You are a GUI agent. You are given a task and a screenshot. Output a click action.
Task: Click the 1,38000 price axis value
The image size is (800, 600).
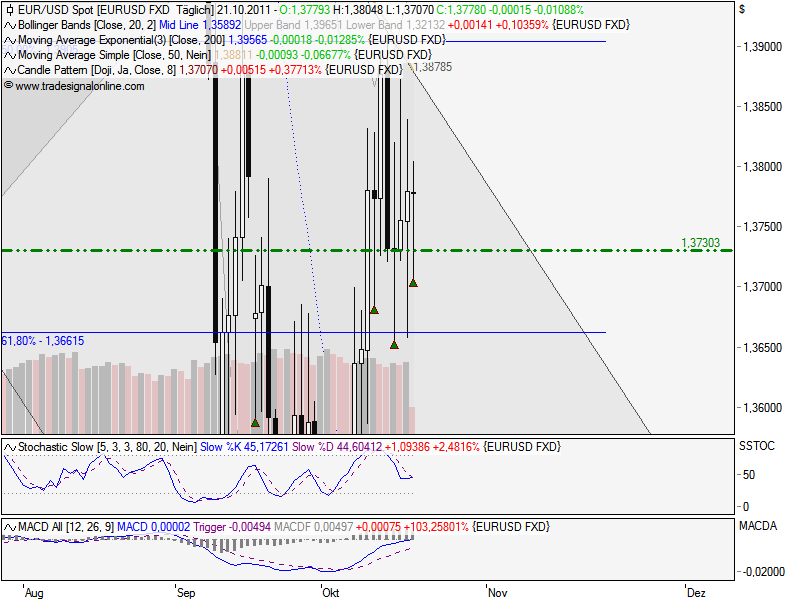pyautogui.click(x=762, y=167)
